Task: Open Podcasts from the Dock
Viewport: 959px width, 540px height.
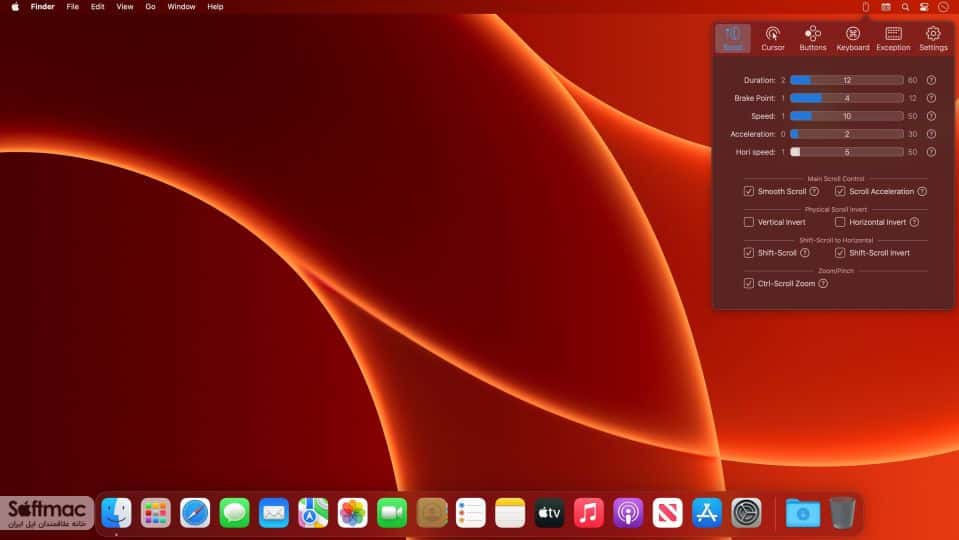Action: pyautogui.click(x=628, y=512)
